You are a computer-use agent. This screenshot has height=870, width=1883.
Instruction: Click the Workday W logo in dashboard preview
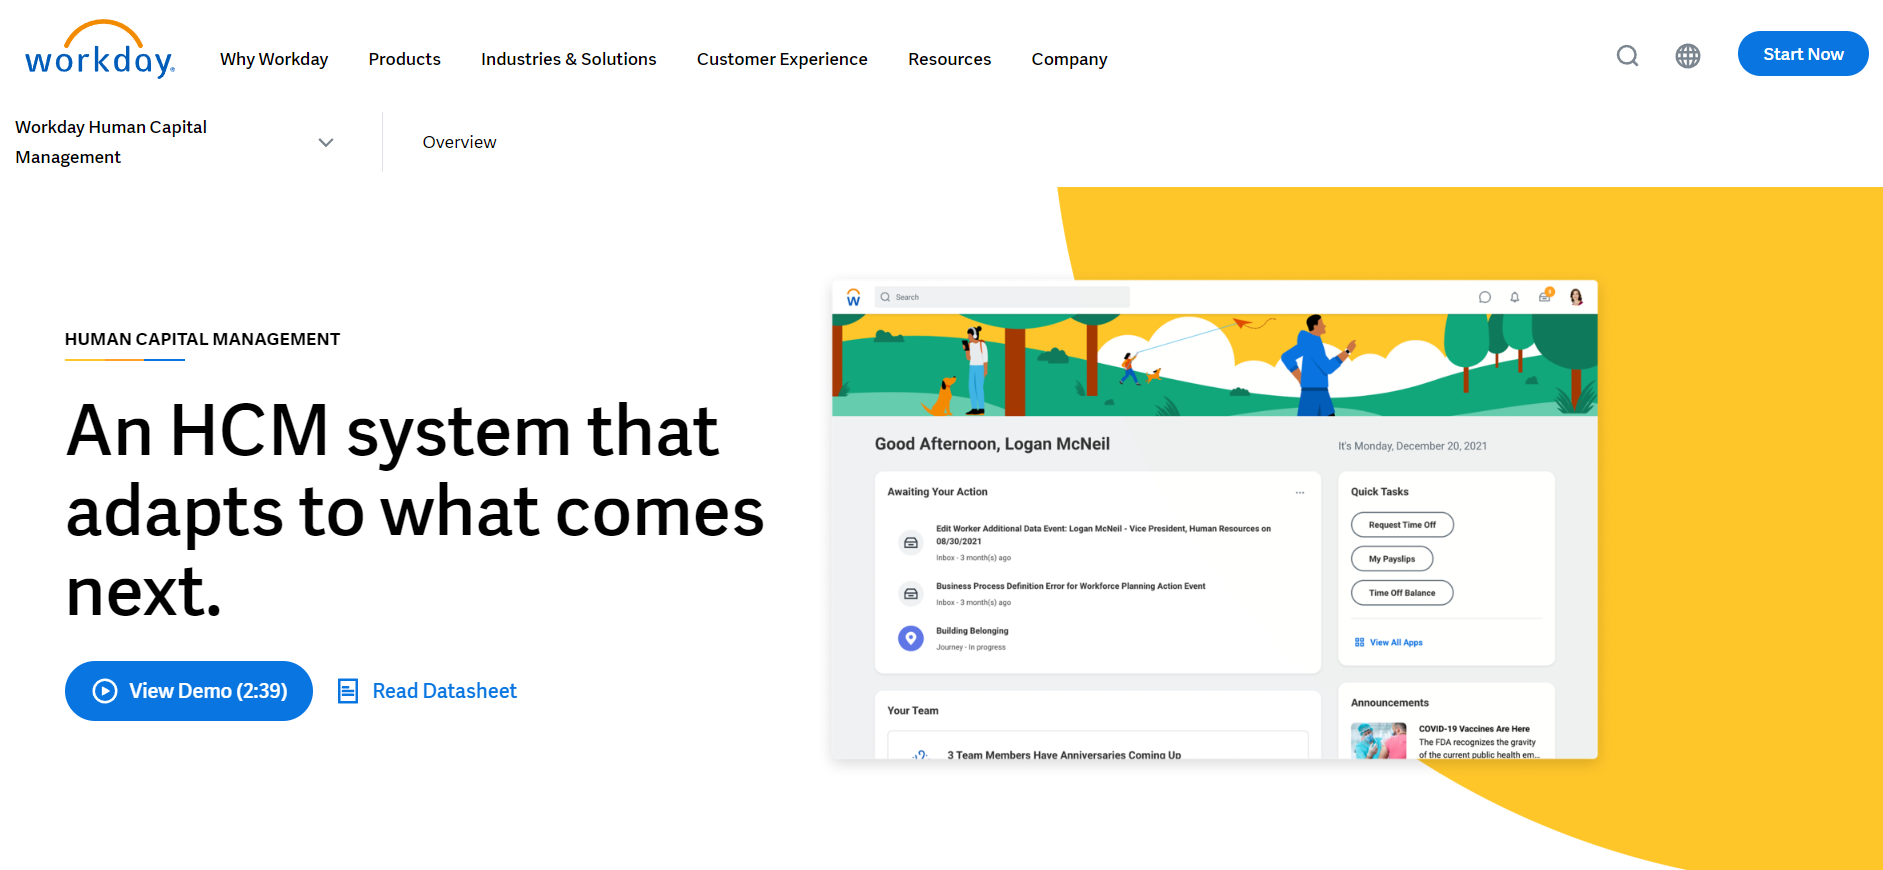(x=853, y=297)
